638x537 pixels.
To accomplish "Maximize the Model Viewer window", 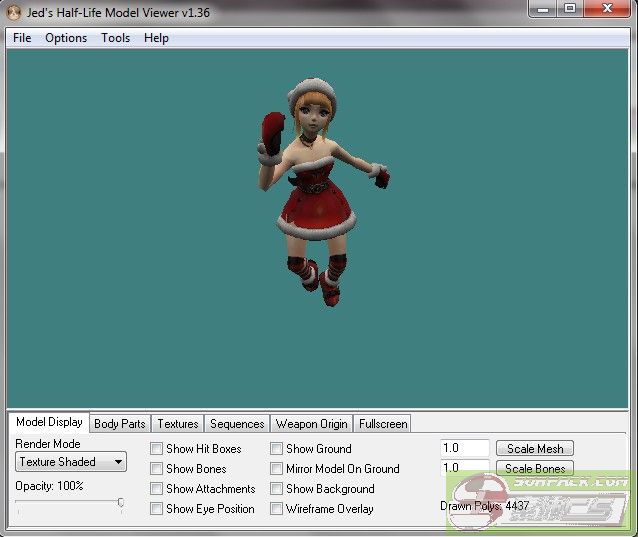I will point(570,9).
